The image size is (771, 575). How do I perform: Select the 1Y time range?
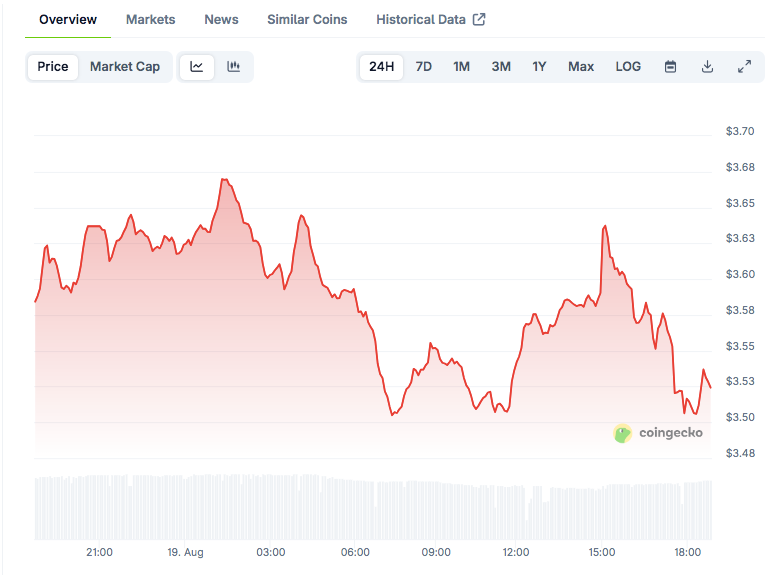(539, 67)
